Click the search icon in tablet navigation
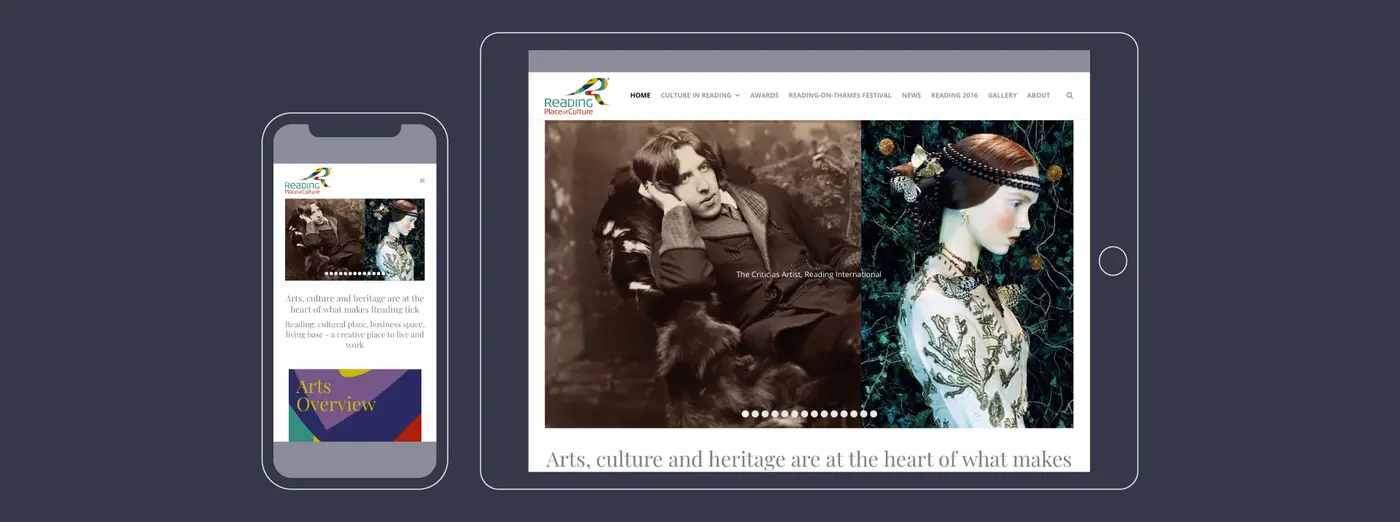 click(1069, 96)
